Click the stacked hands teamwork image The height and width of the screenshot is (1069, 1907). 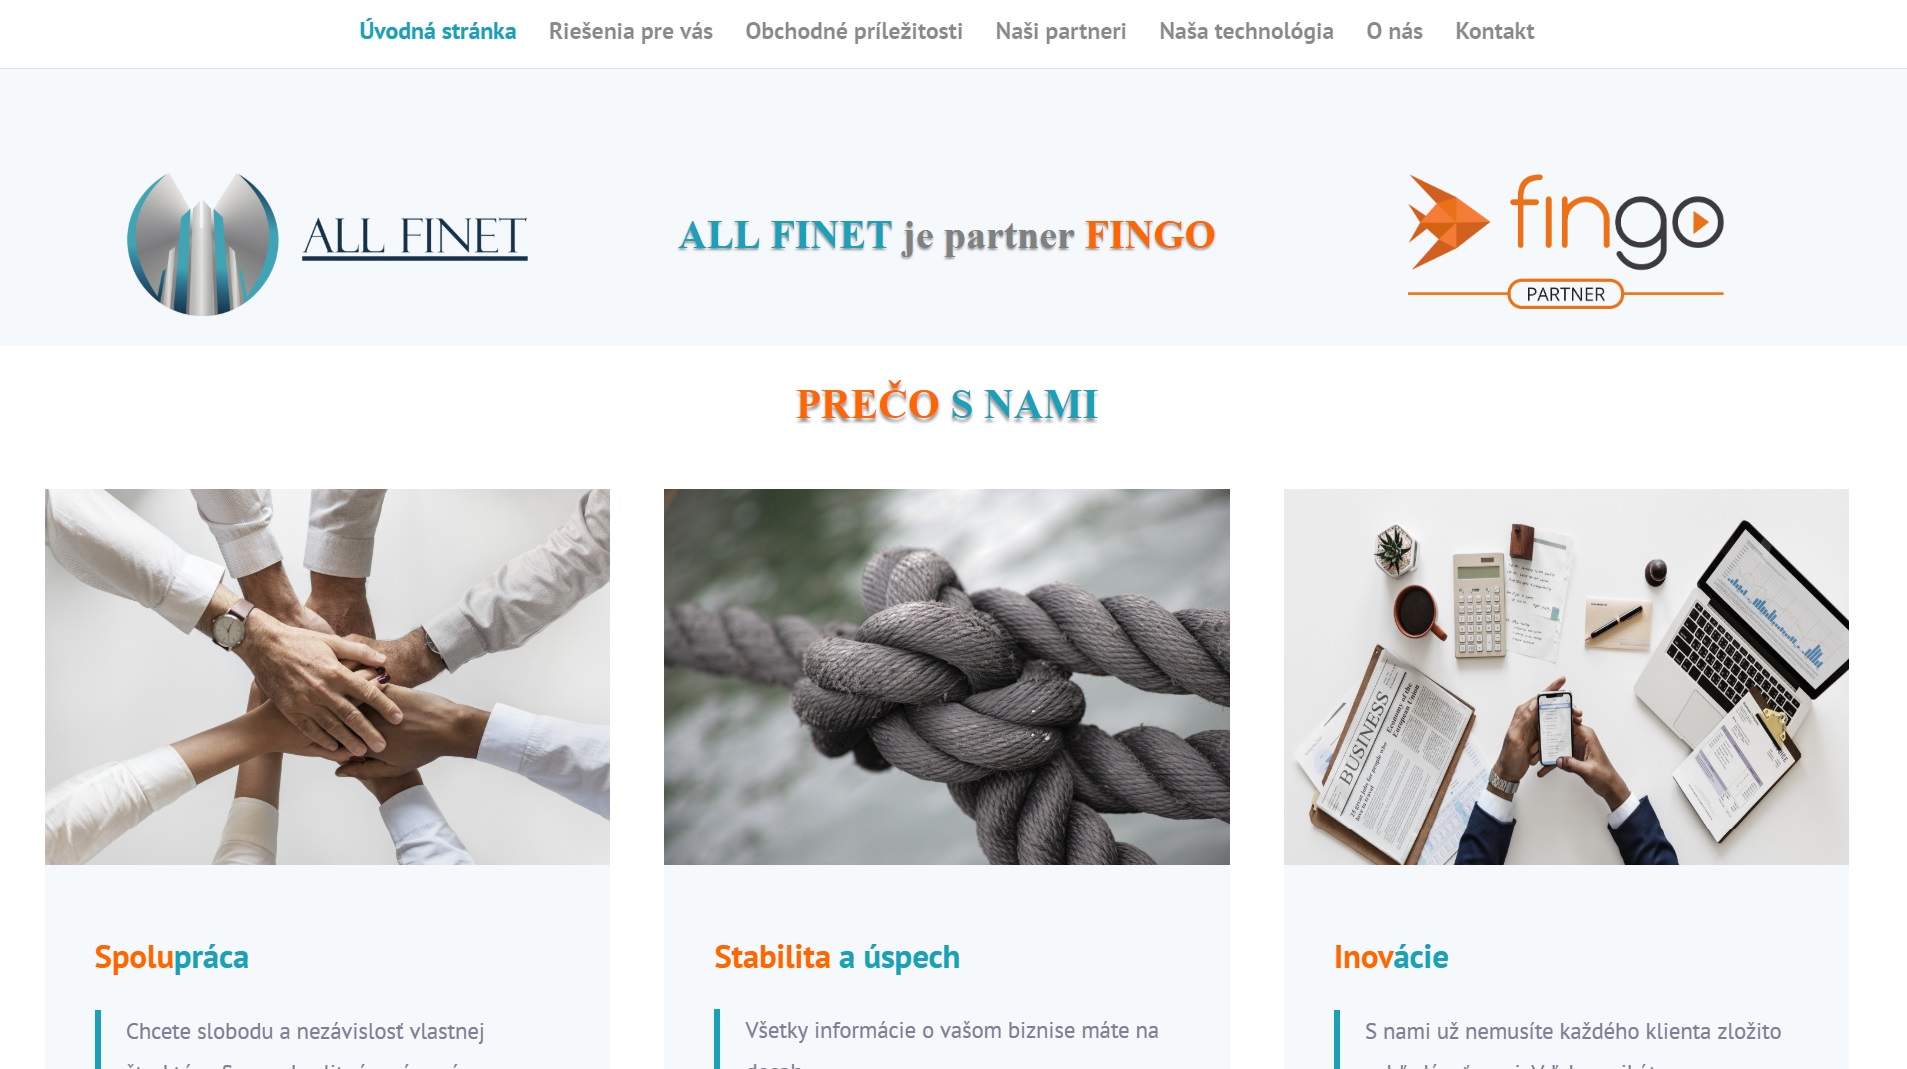pyautogui.click(x=327, y=677)
